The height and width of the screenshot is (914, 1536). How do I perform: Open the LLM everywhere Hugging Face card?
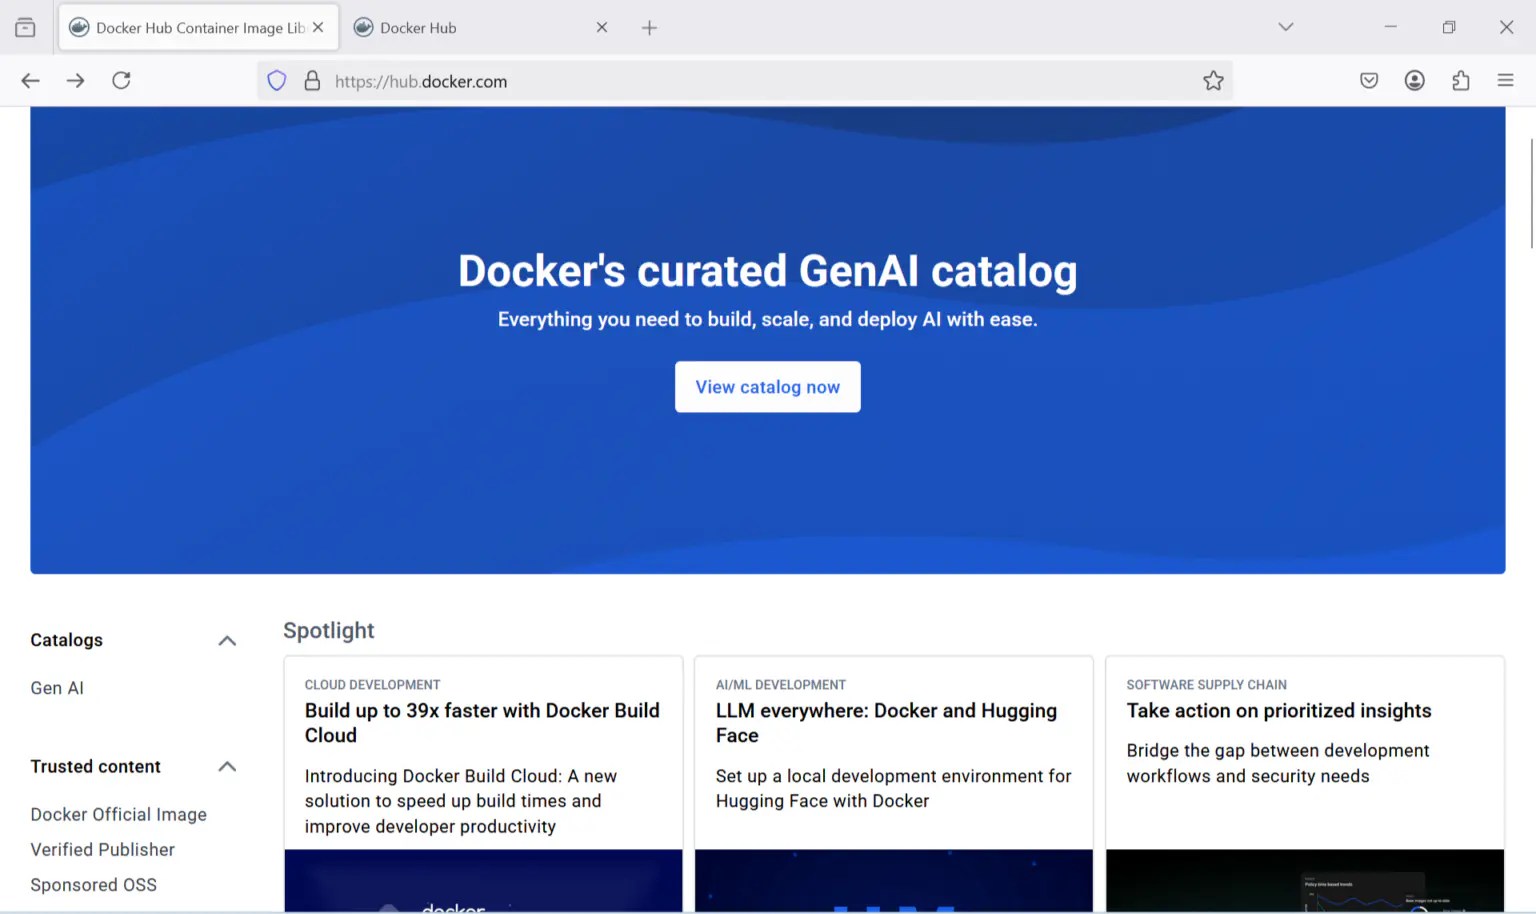[894, 784]
